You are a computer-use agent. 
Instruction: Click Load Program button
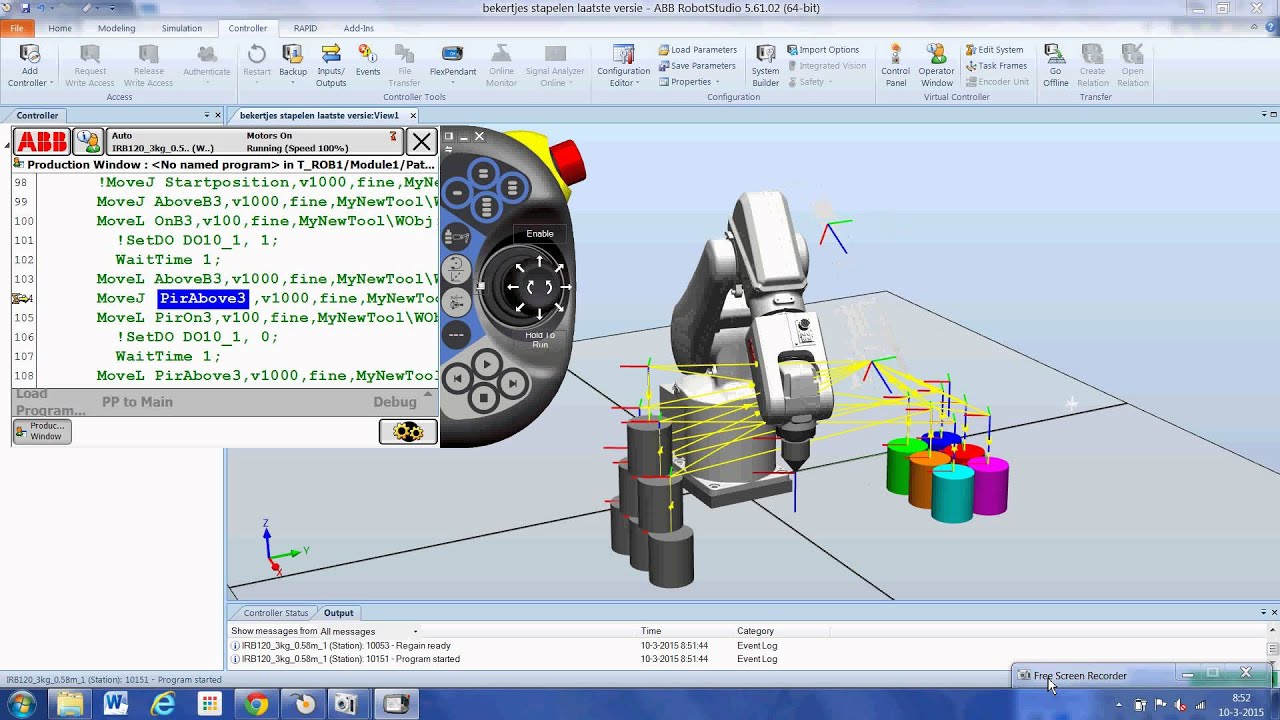pyautogui.click(x=51, y=402)
